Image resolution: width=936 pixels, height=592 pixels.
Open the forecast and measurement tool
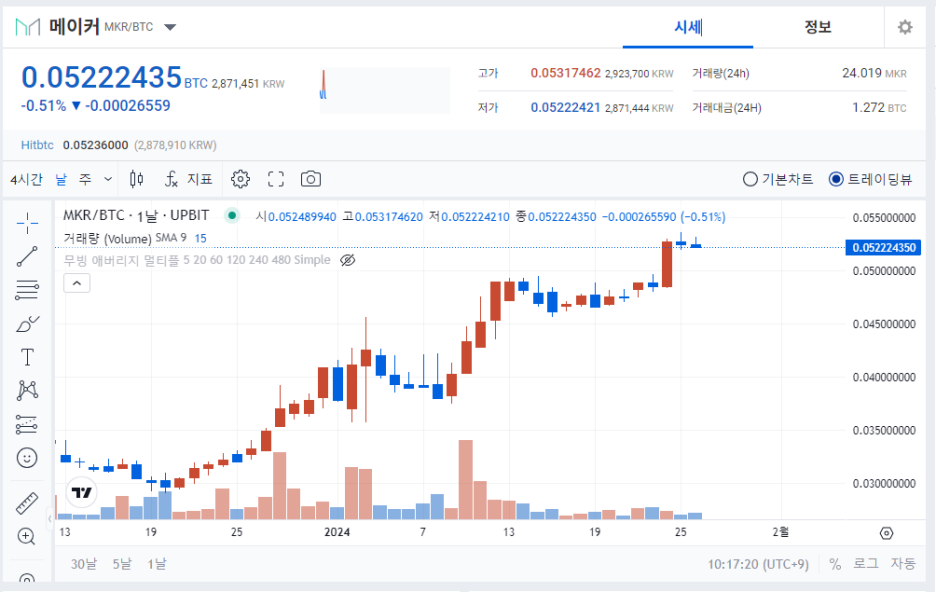point(27,424)
